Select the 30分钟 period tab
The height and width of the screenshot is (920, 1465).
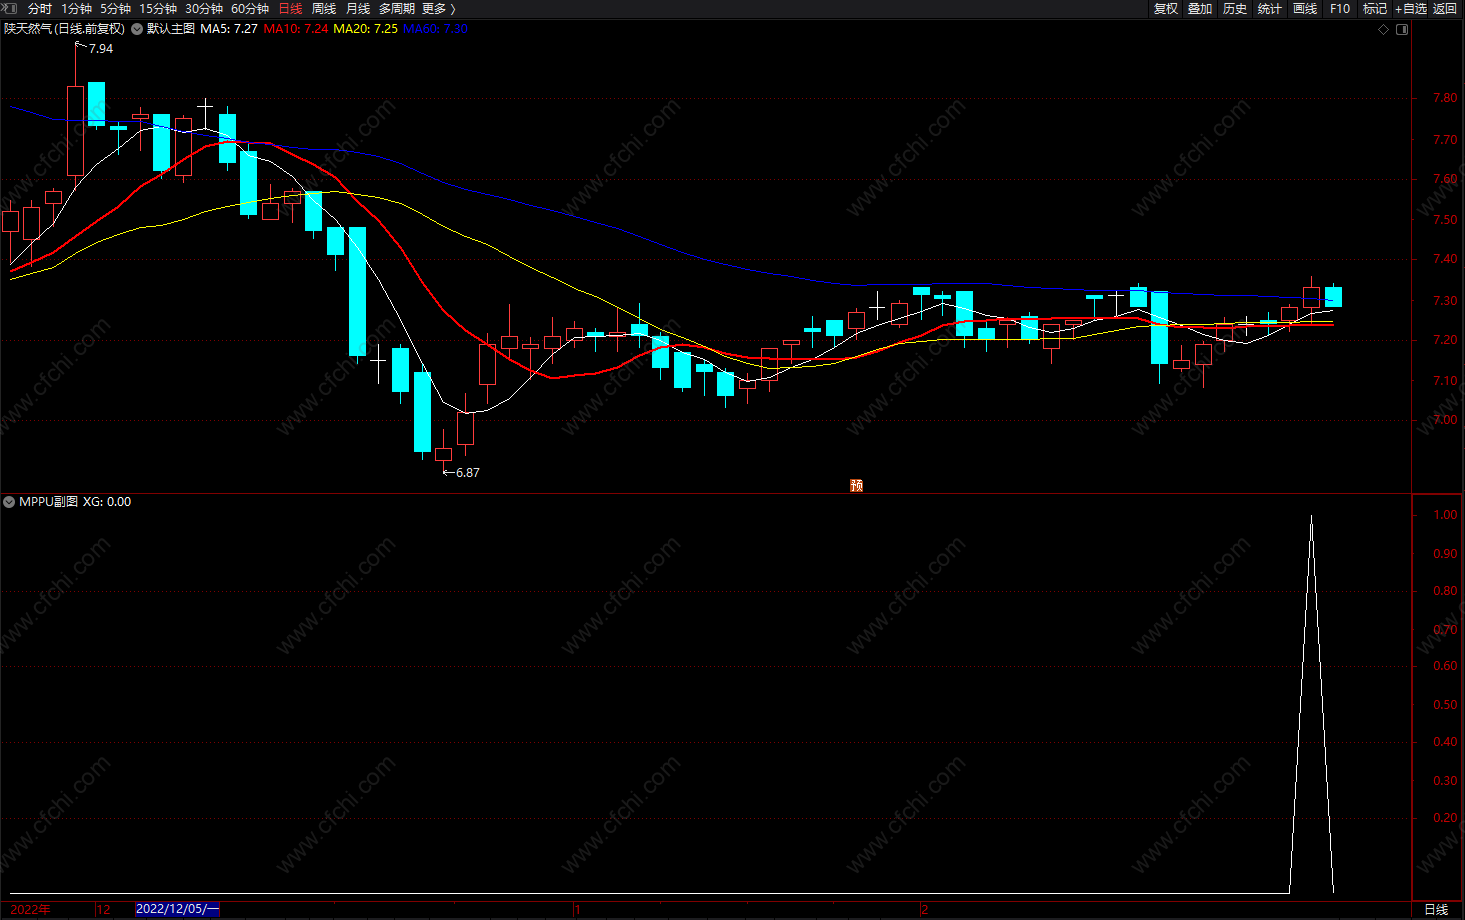(x=204, y=9)
